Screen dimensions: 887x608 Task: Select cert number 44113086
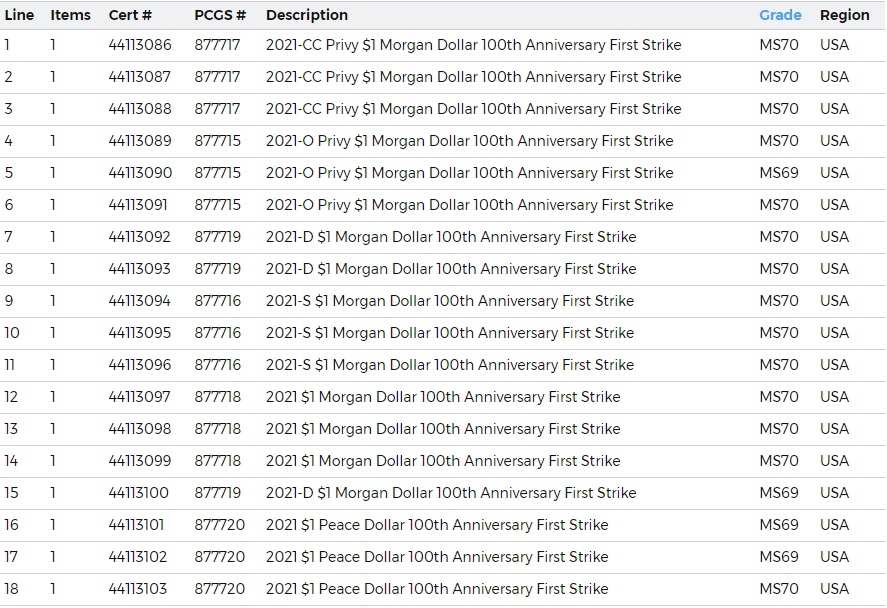[140, 45]
